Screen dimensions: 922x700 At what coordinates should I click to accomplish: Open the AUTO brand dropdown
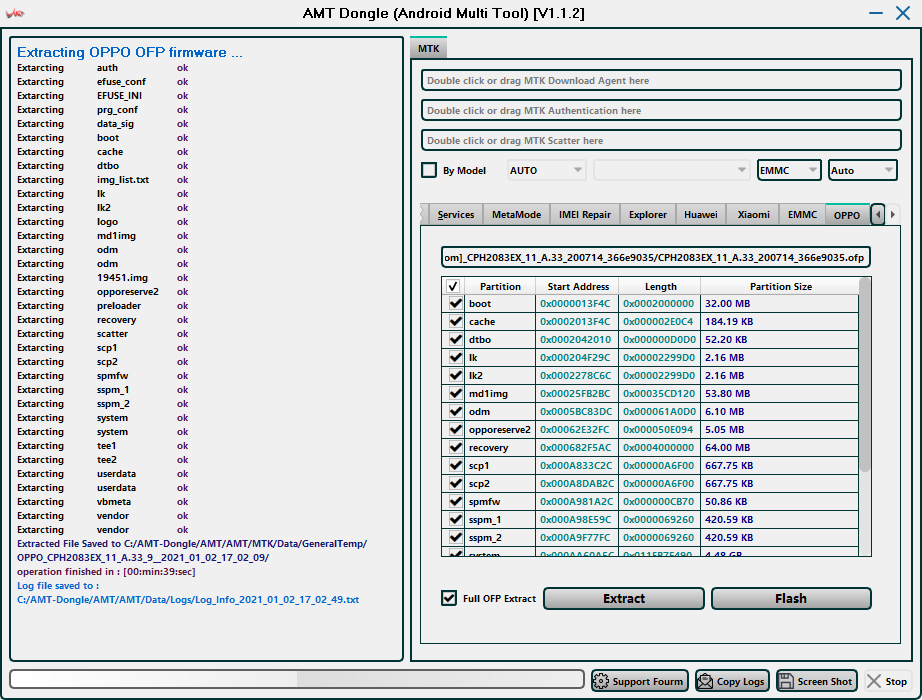(546, 170)
